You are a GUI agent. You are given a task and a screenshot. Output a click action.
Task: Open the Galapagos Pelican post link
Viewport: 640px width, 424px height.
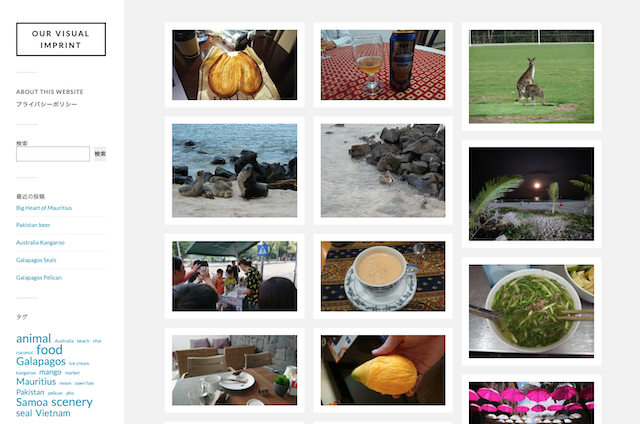click(x=39, y=277)
